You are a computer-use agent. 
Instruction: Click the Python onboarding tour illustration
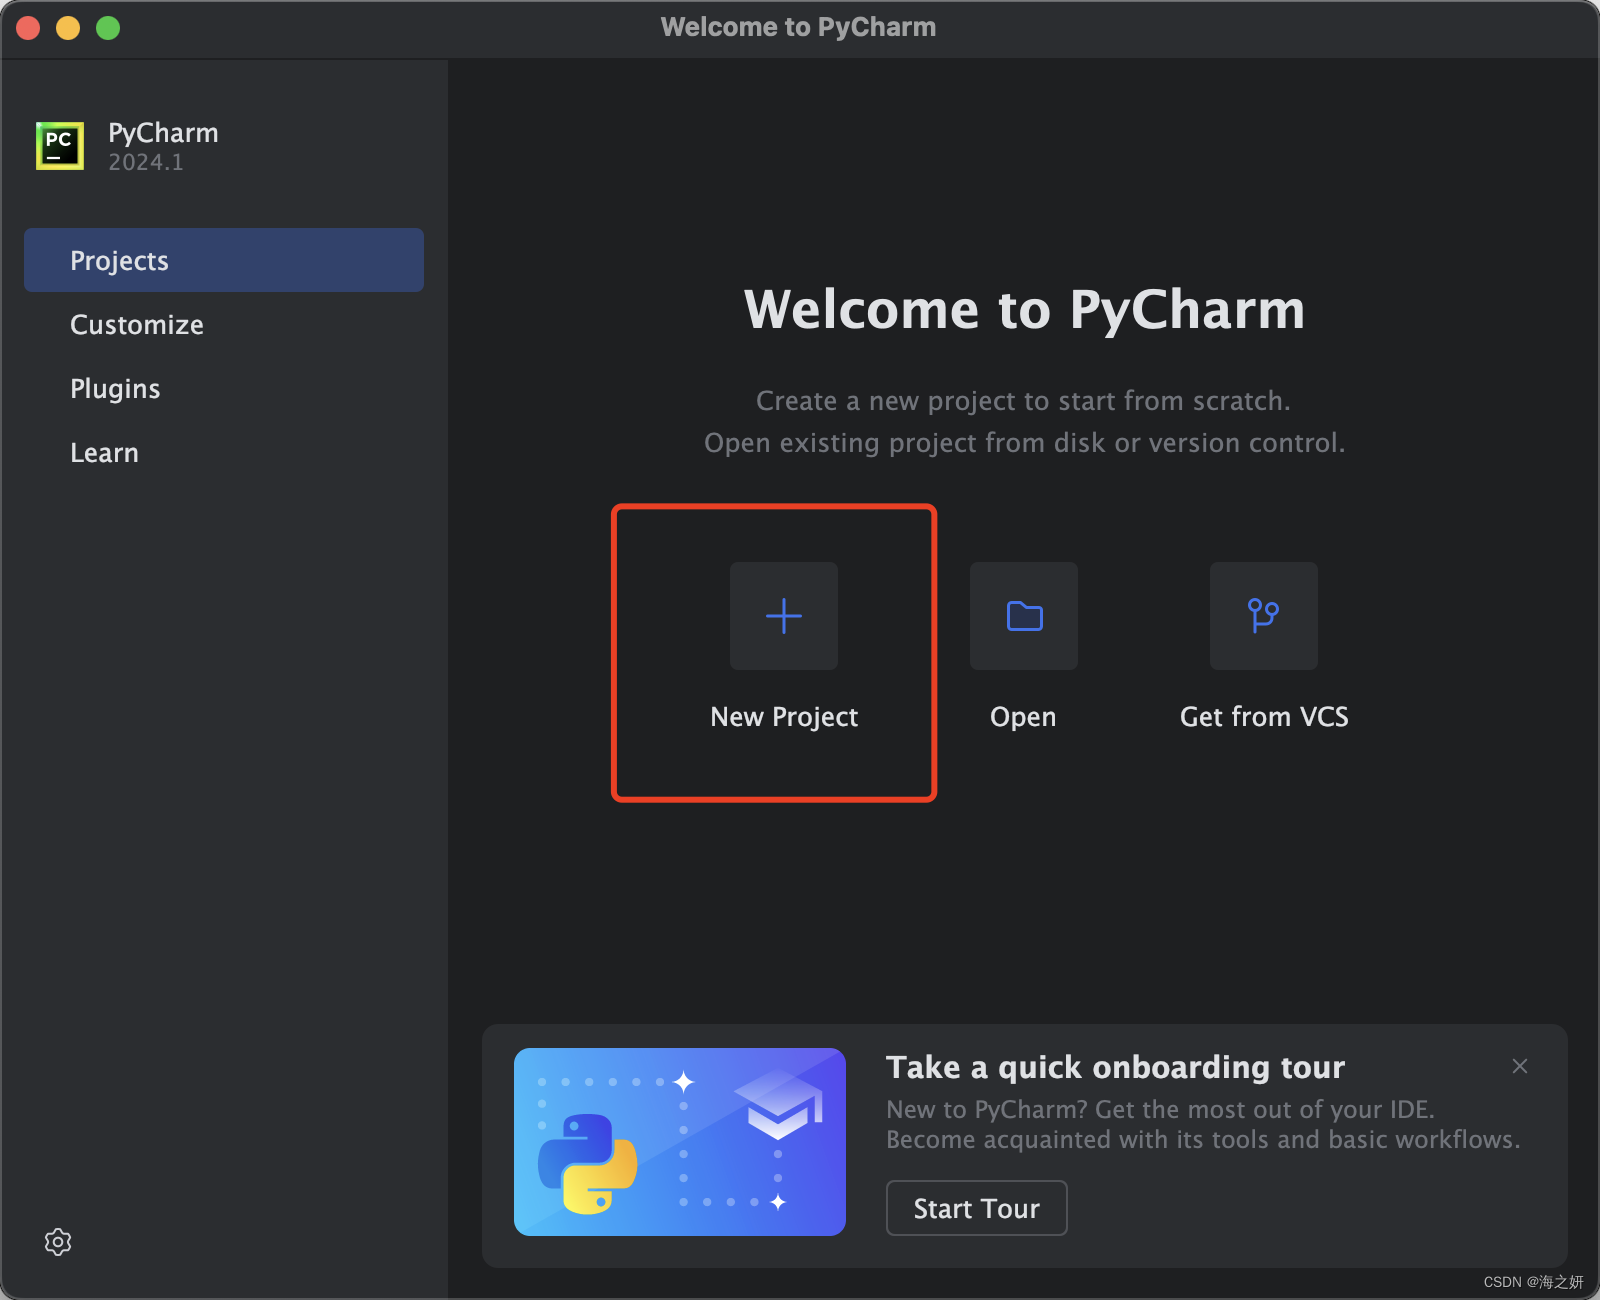click(x=679, y=1142)
